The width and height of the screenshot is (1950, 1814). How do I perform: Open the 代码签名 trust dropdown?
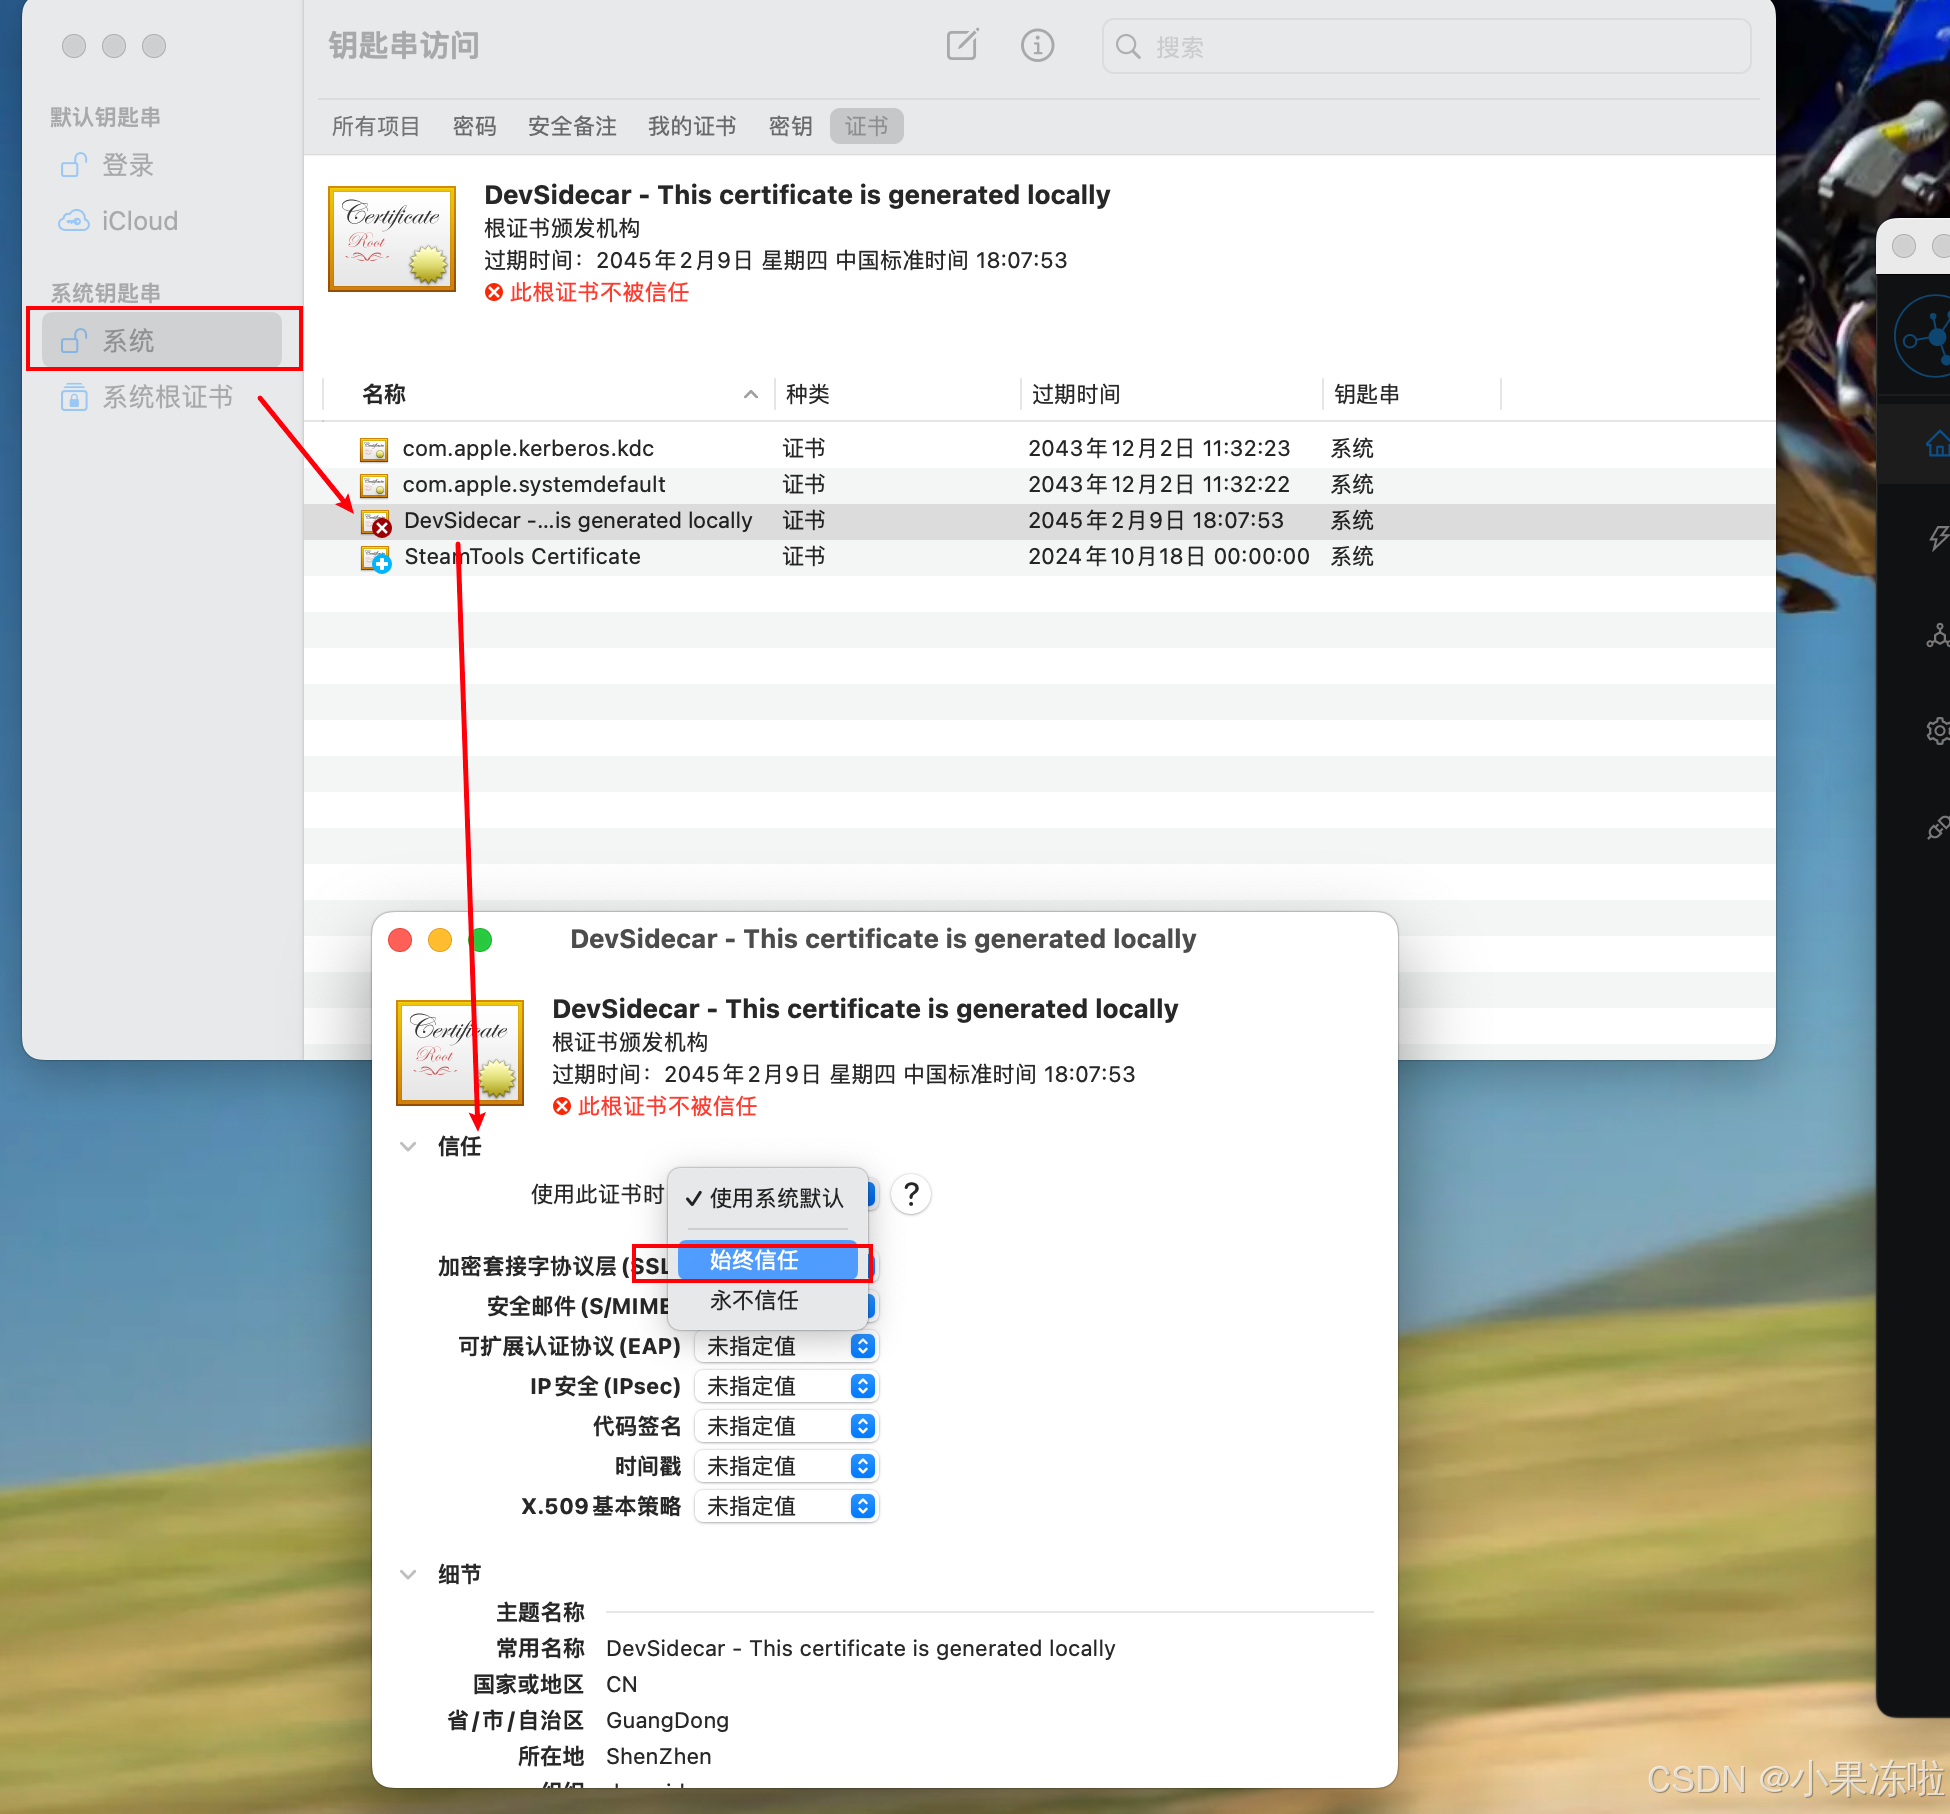tap(786, 1427)
